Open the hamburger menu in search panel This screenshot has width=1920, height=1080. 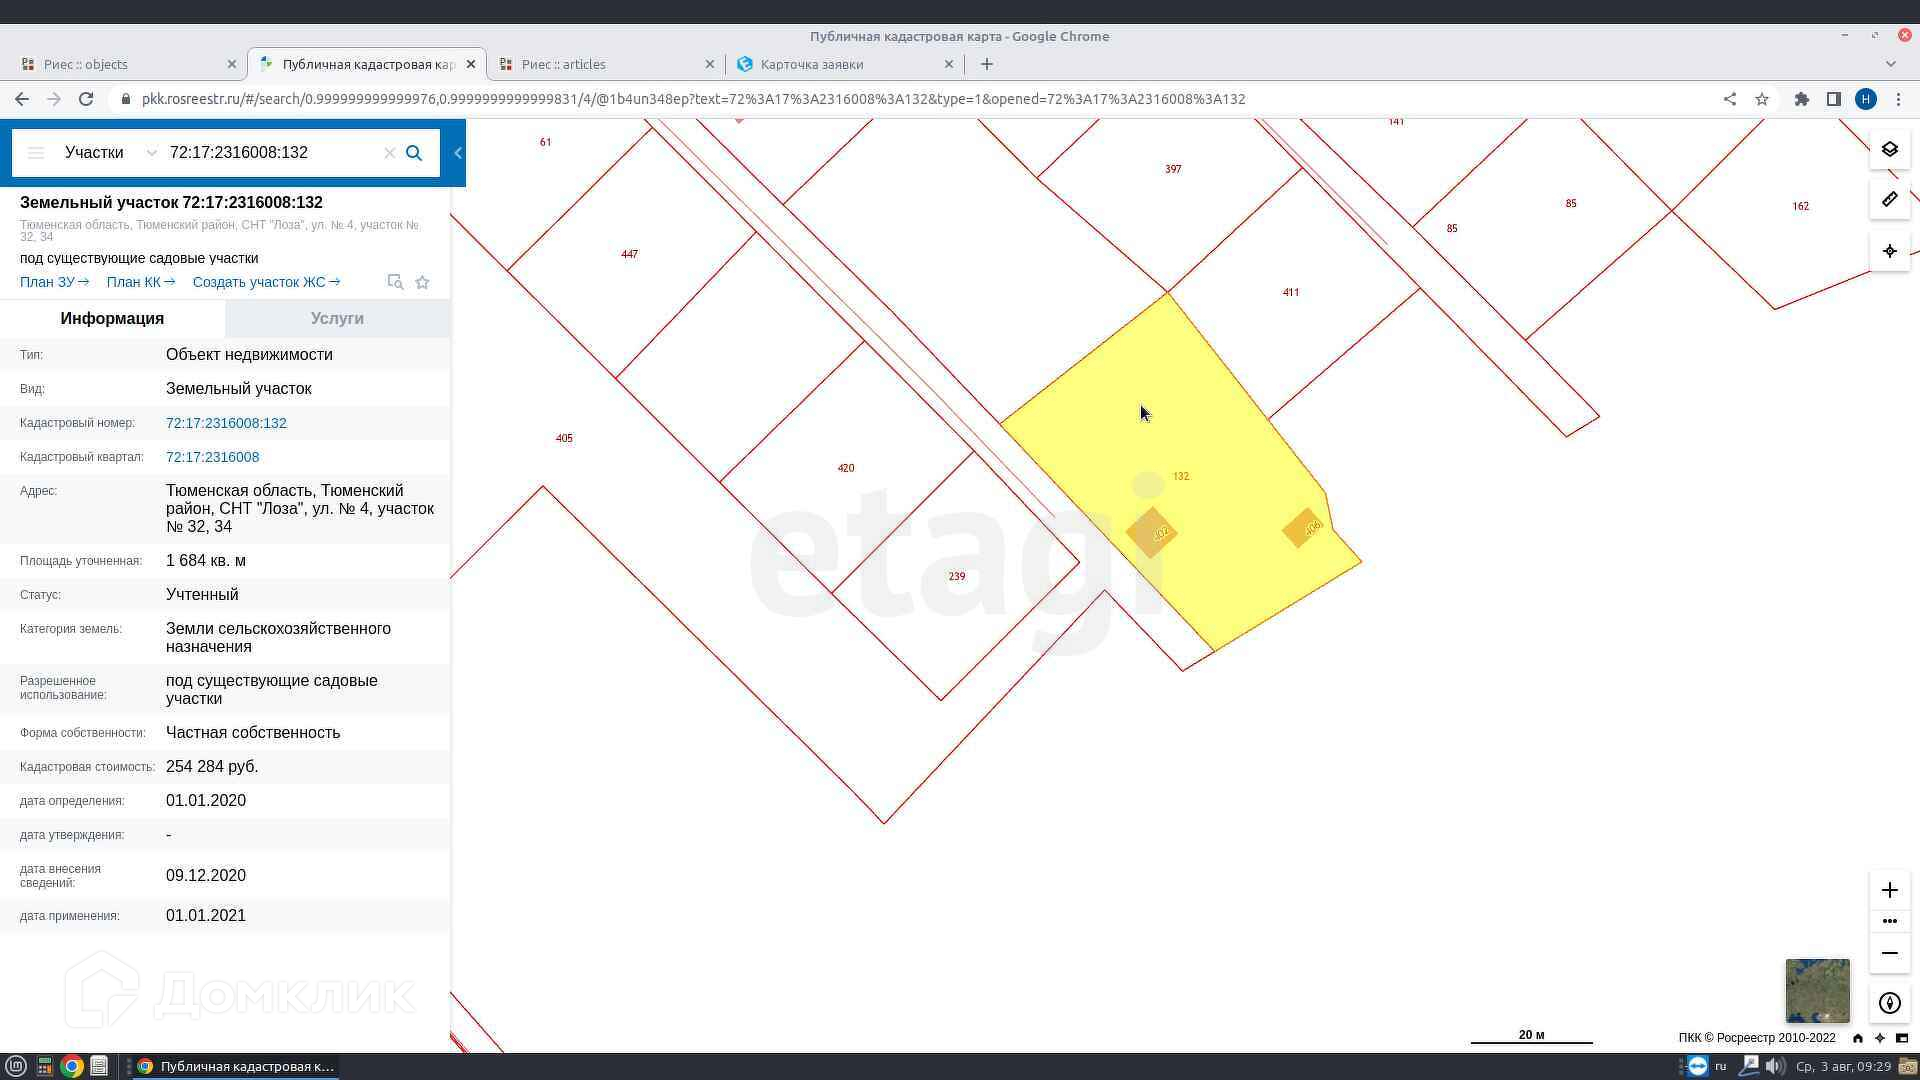pyautogui.click(x=36, y=153)
